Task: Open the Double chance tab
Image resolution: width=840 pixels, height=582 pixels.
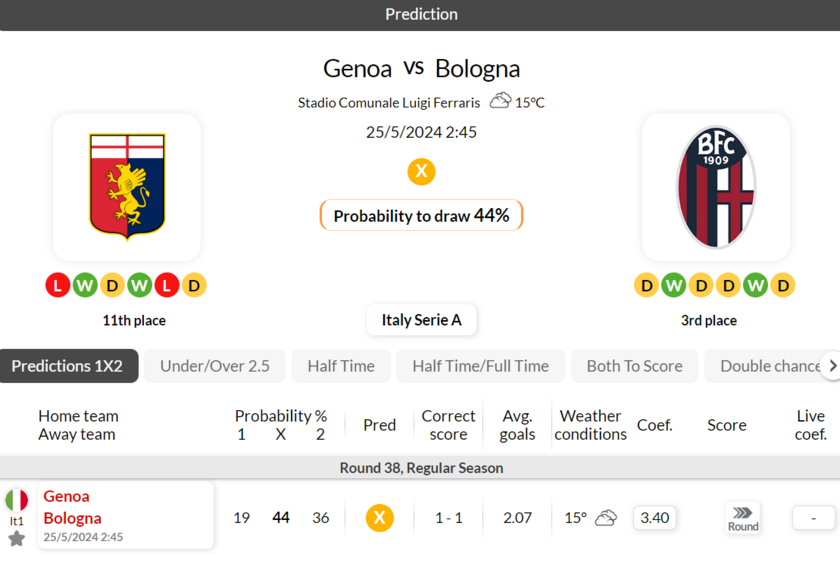Action: pos(770,366)
